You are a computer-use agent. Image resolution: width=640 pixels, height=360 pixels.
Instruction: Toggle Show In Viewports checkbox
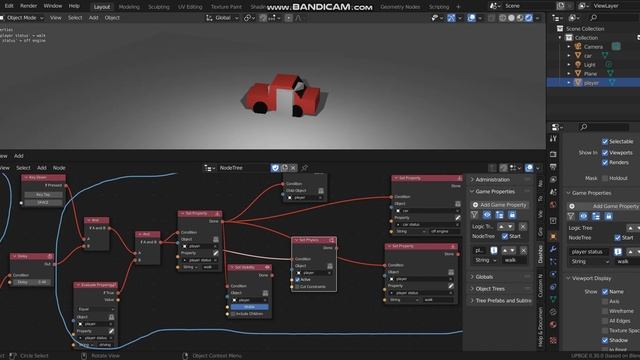tap(605, 153)
